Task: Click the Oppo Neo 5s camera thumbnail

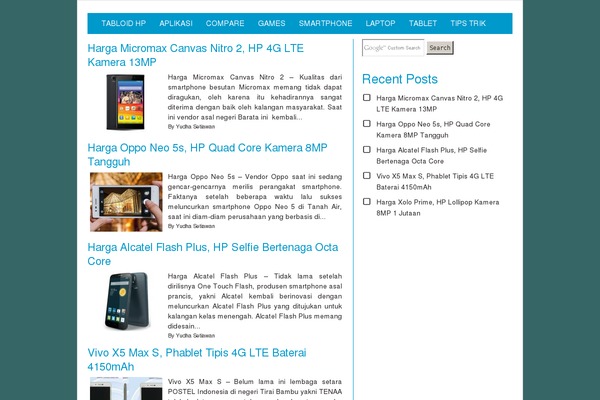Action: (x=126, y=202)
